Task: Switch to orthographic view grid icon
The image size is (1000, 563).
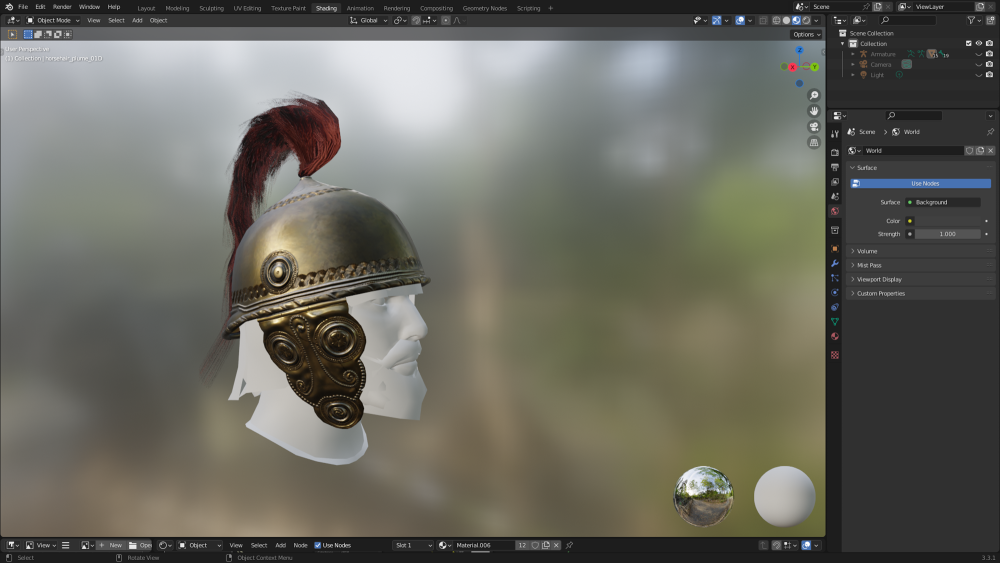Action: point(814,143)
